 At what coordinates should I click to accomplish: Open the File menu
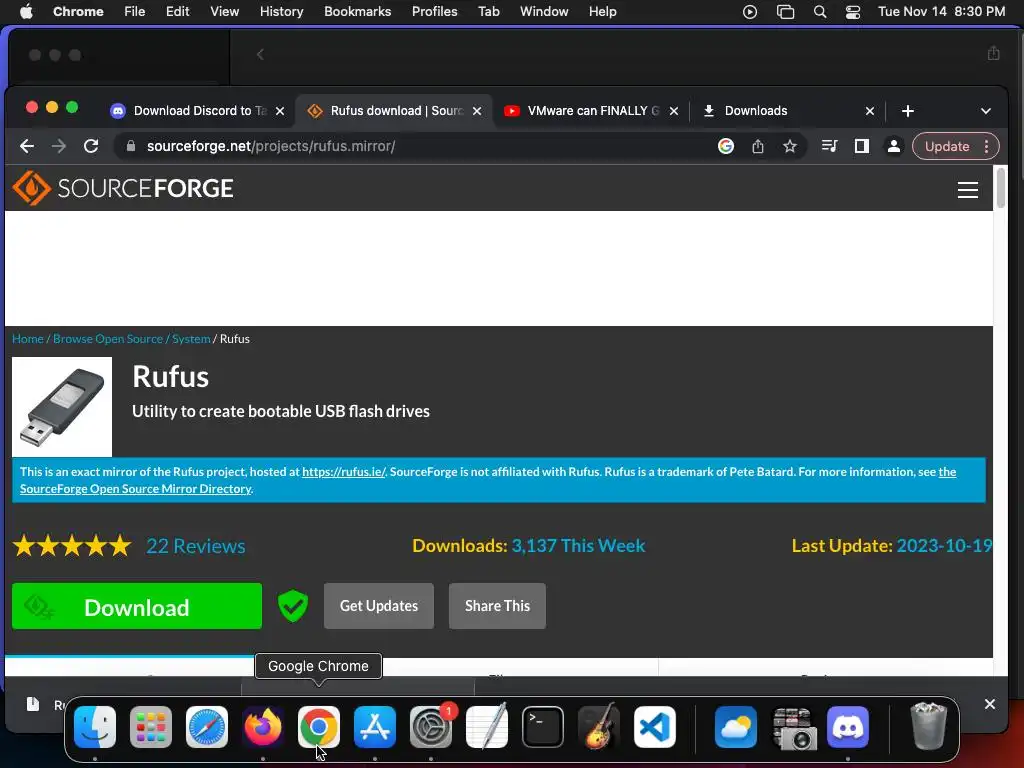135,12
